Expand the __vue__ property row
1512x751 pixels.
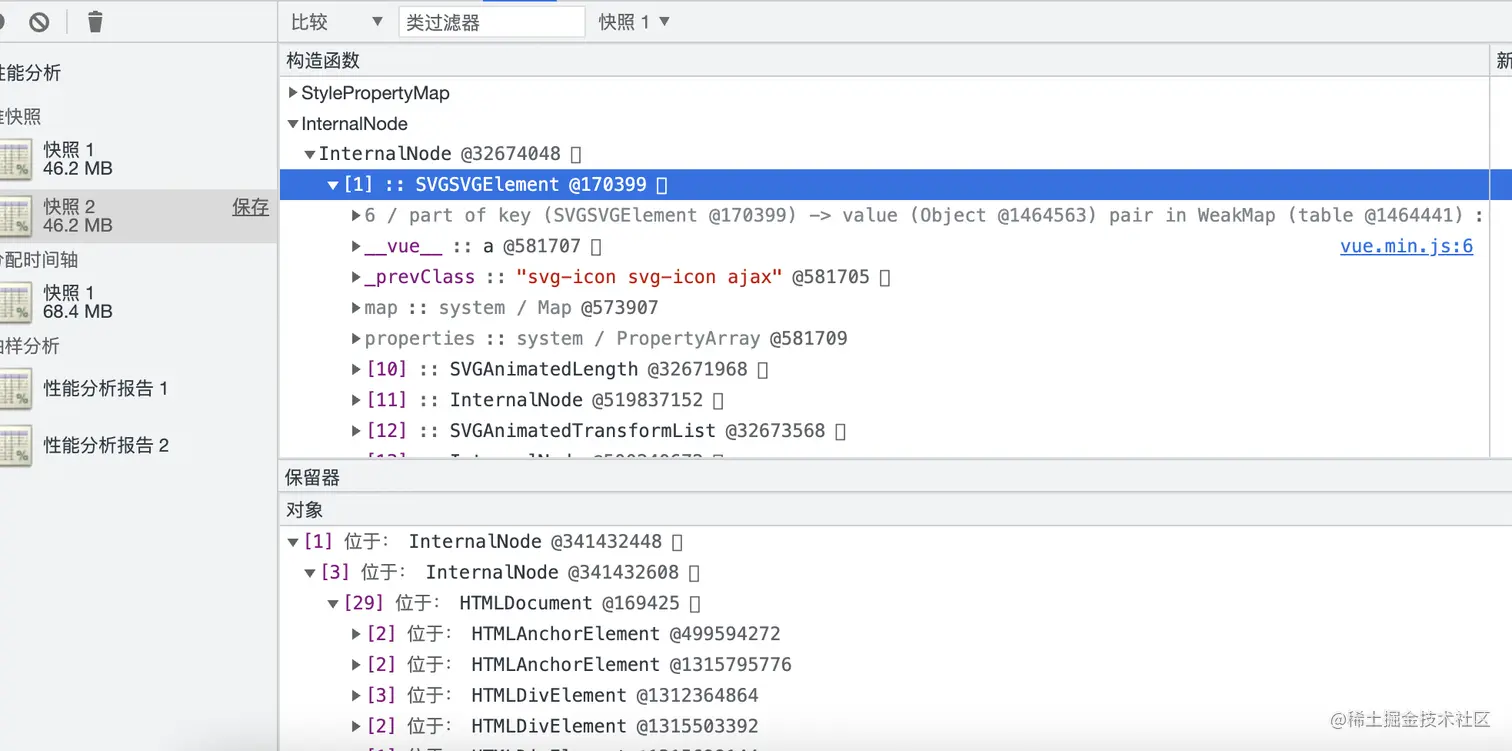(x=356, y=246)
